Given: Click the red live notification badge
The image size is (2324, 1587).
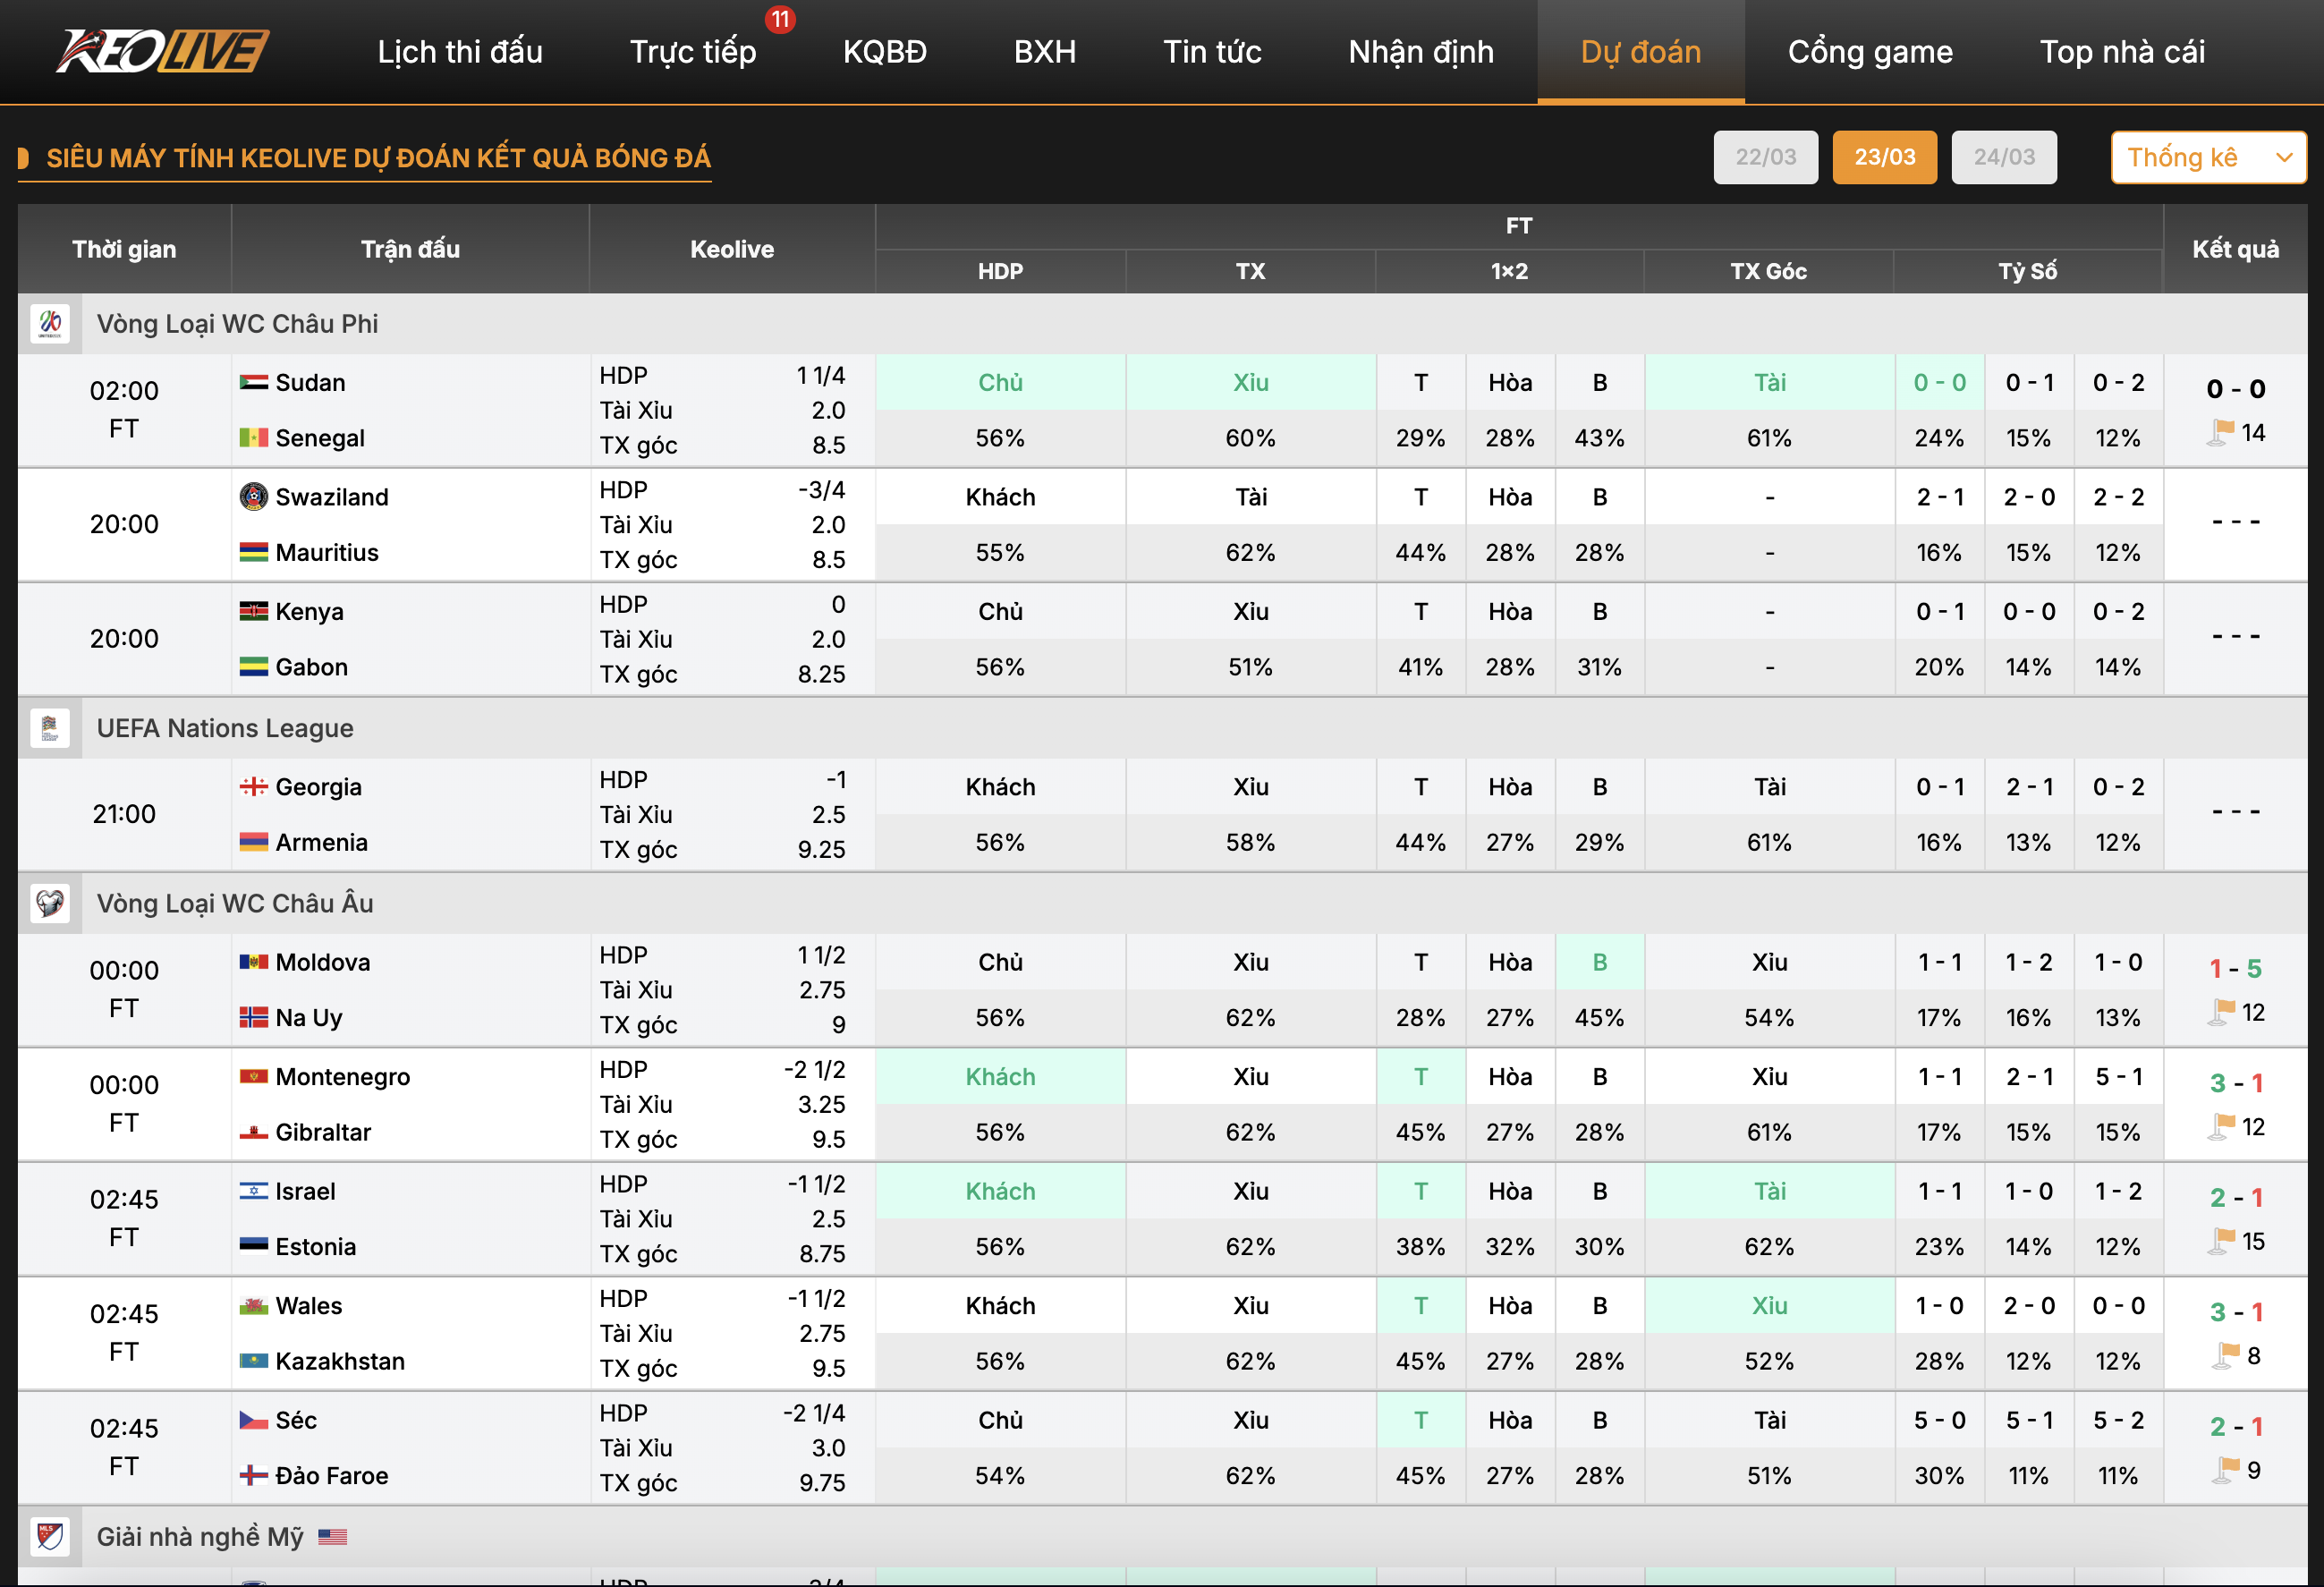Looking at the screenshot, I should pos(780,19).
